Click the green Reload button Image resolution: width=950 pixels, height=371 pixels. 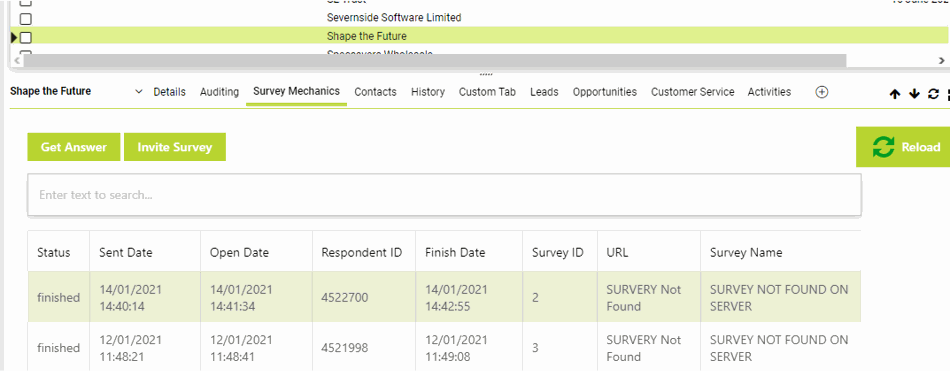pyautogui.click(x=903, y=147)
